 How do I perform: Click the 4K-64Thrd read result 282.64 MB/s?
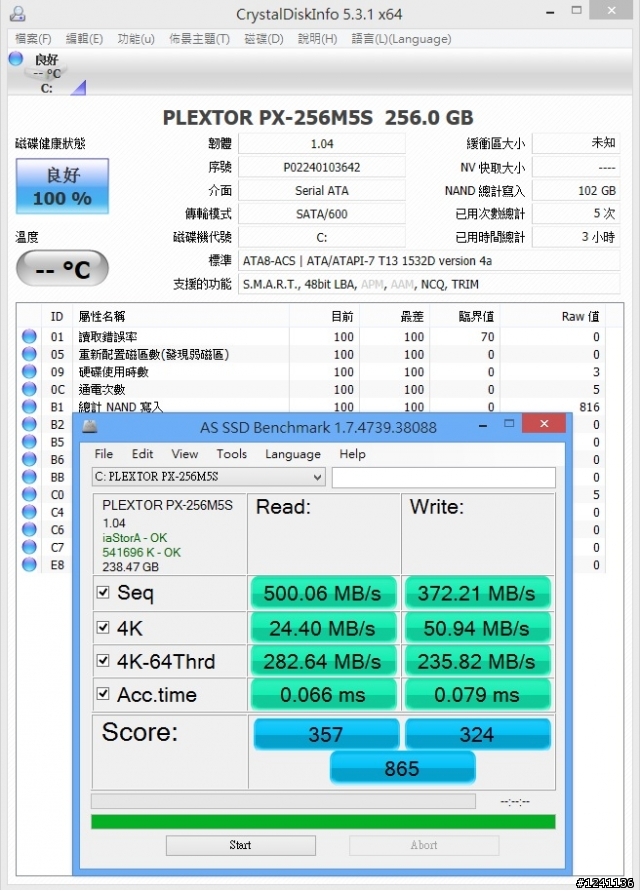point(323,661)
